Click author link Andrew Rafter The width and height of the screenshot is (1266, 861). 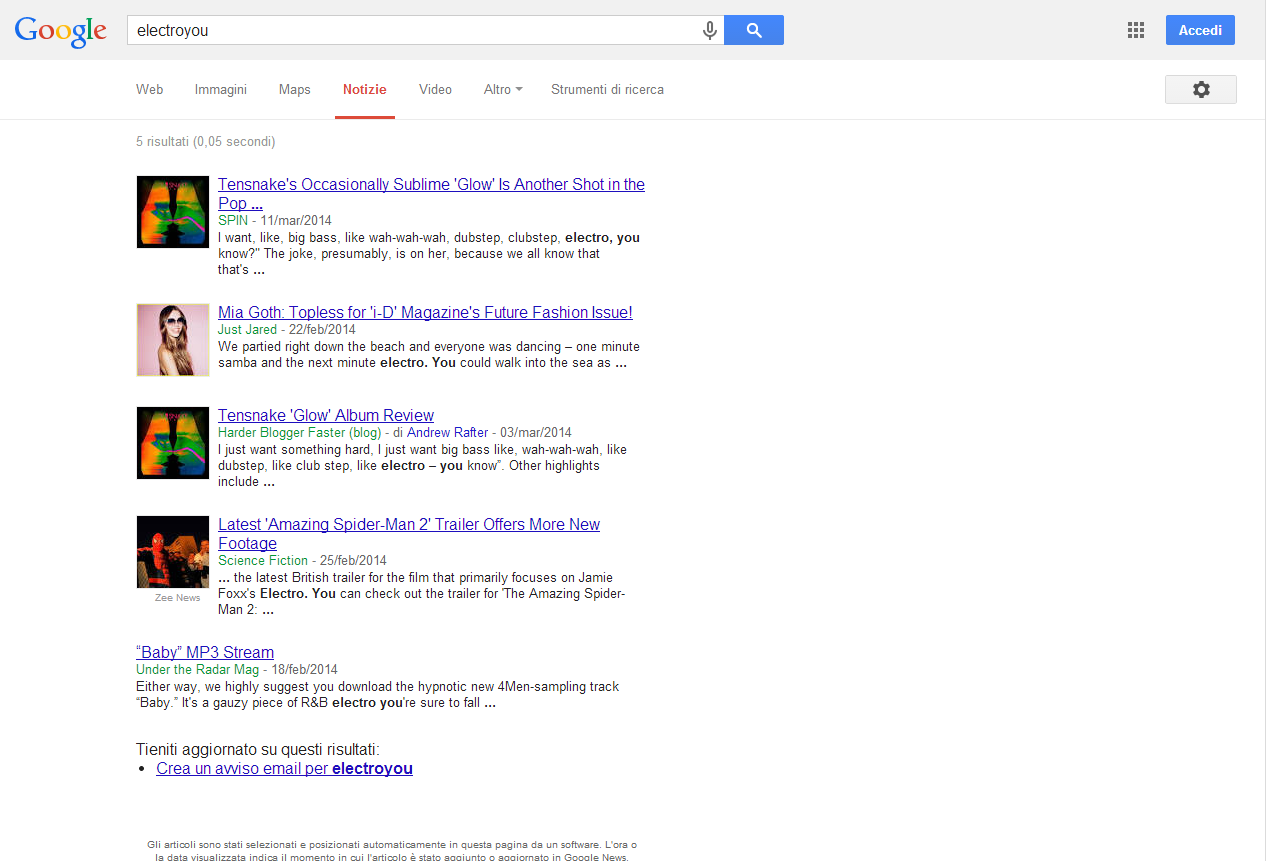tap(447, 433)
